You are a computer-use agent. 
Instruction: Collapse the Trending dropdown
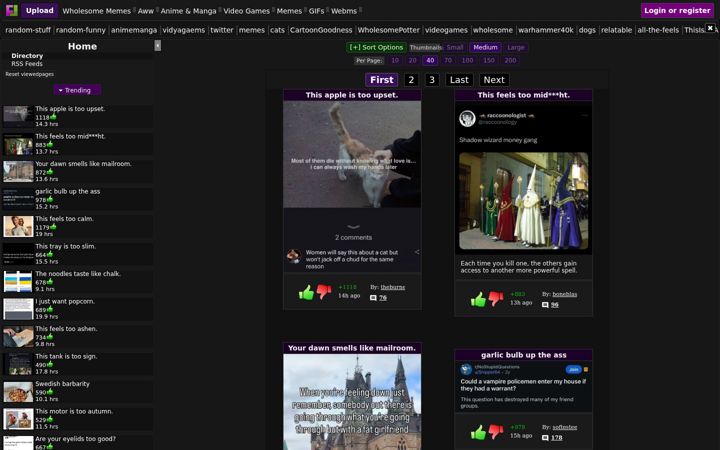click(77, 90)
